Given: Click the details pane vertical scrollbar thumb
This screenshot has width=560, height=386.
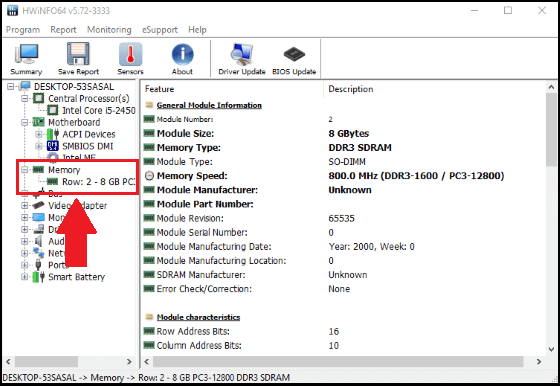Looking at the screenshot, I should tap(551, 129).
